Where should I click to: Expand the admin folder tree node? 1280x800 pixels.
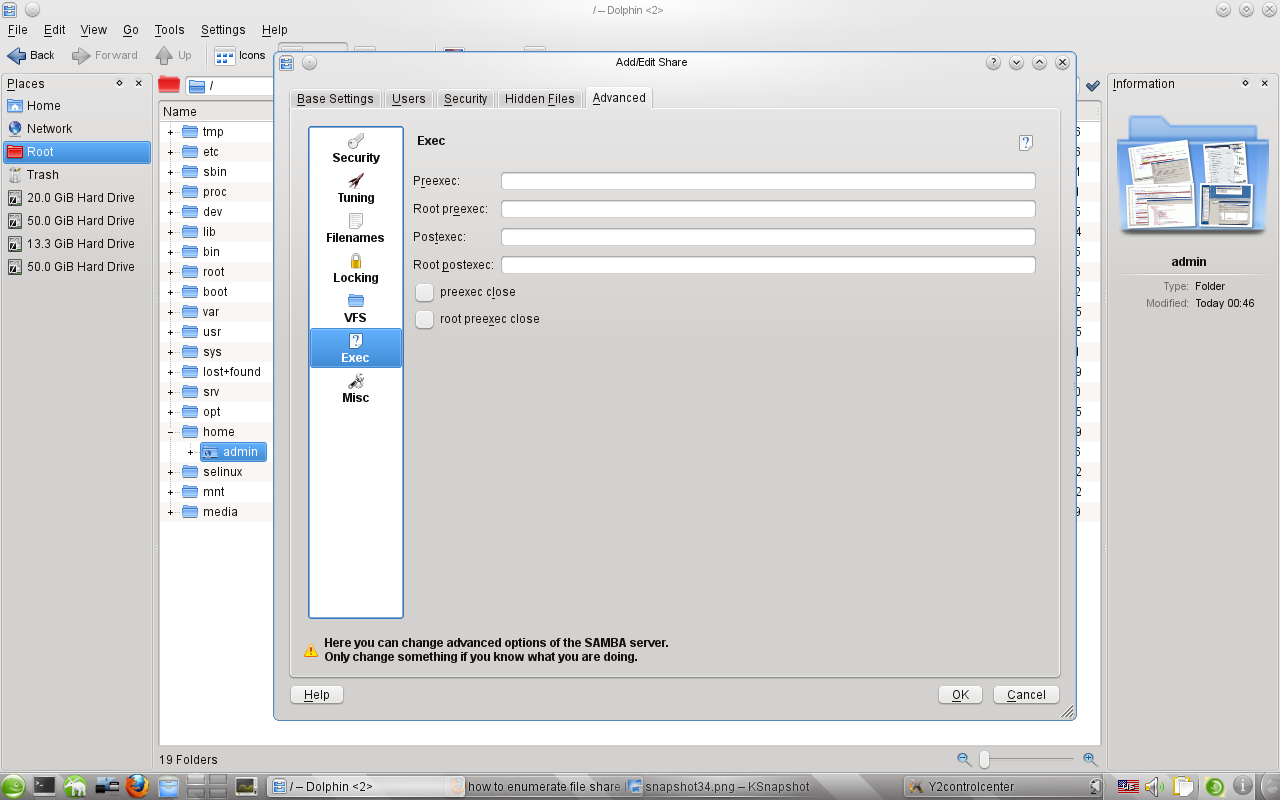[x=190, y=452]
